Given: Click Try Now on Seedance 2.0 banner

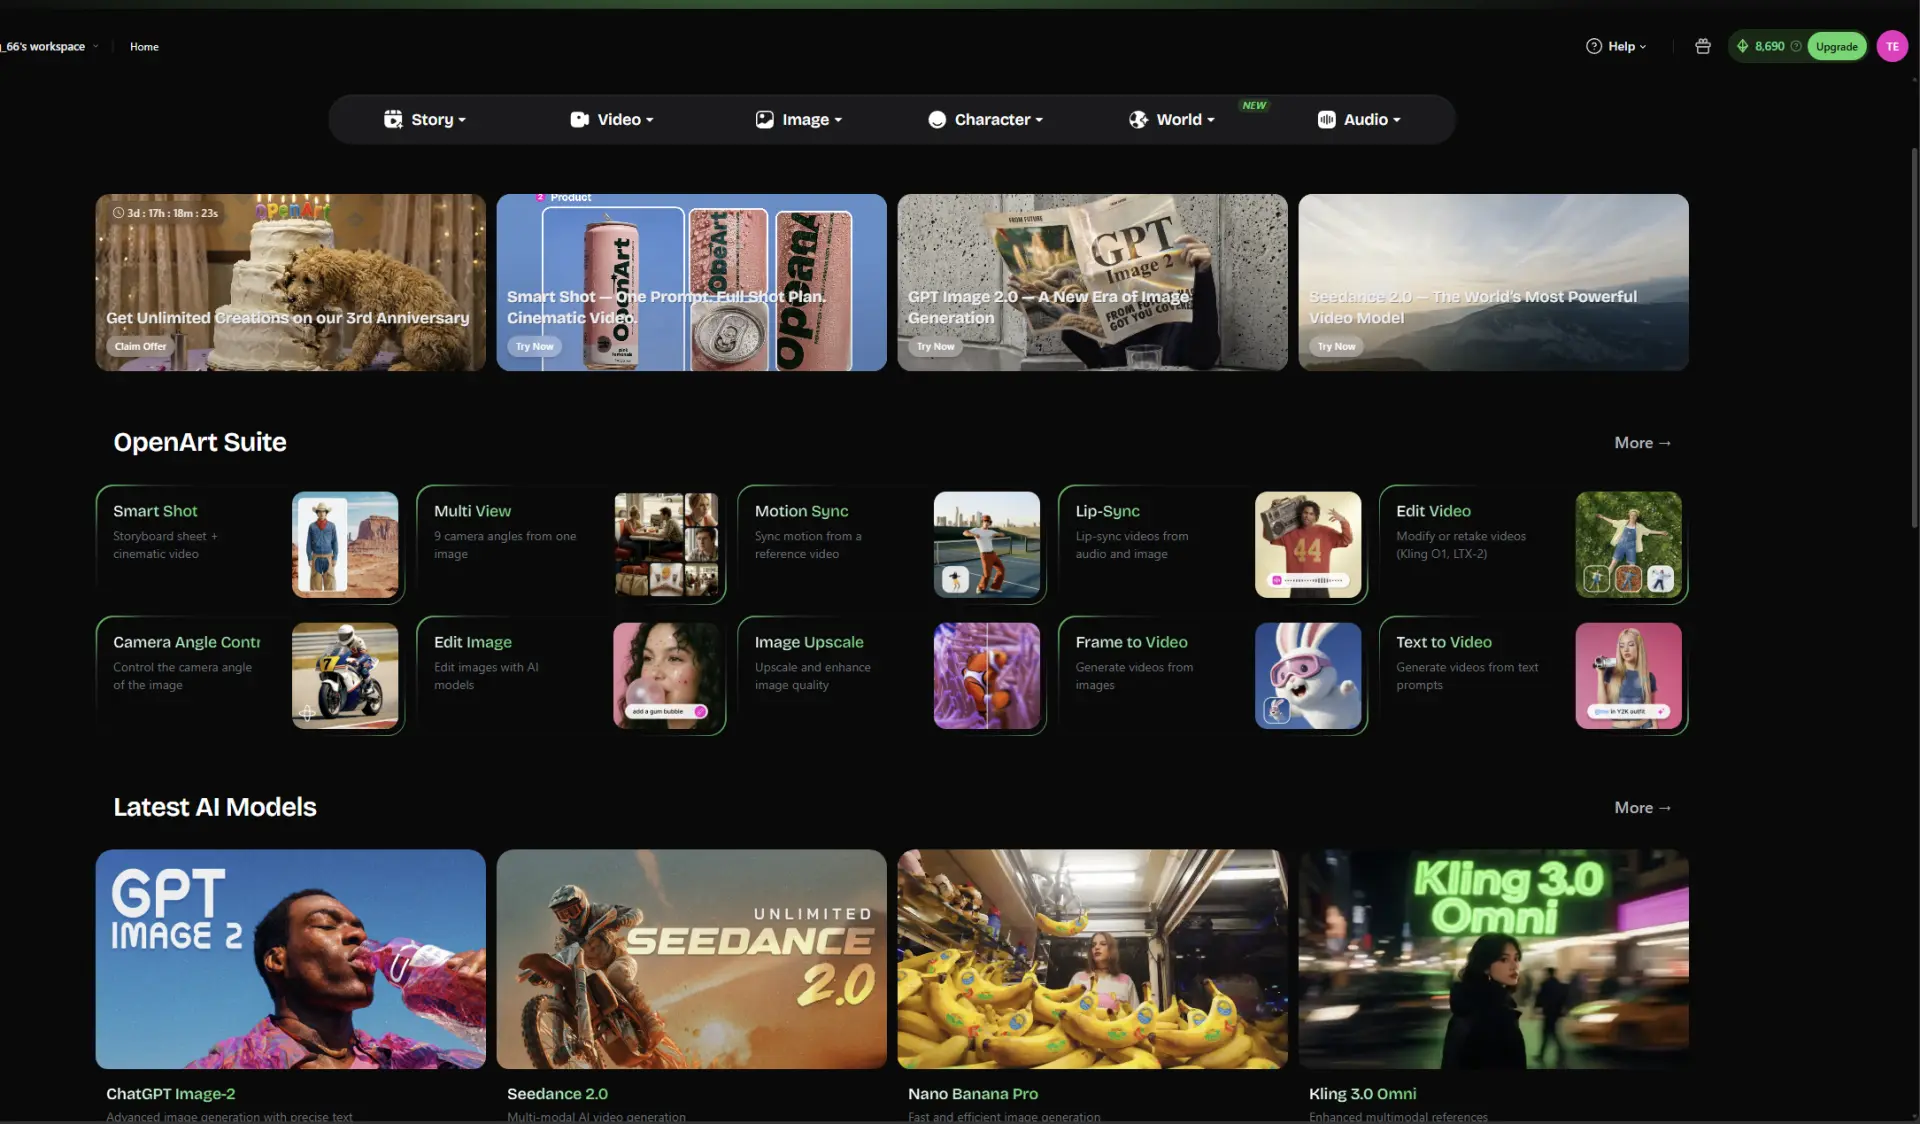Looking at the screenshot, I should pos(1336,346).
